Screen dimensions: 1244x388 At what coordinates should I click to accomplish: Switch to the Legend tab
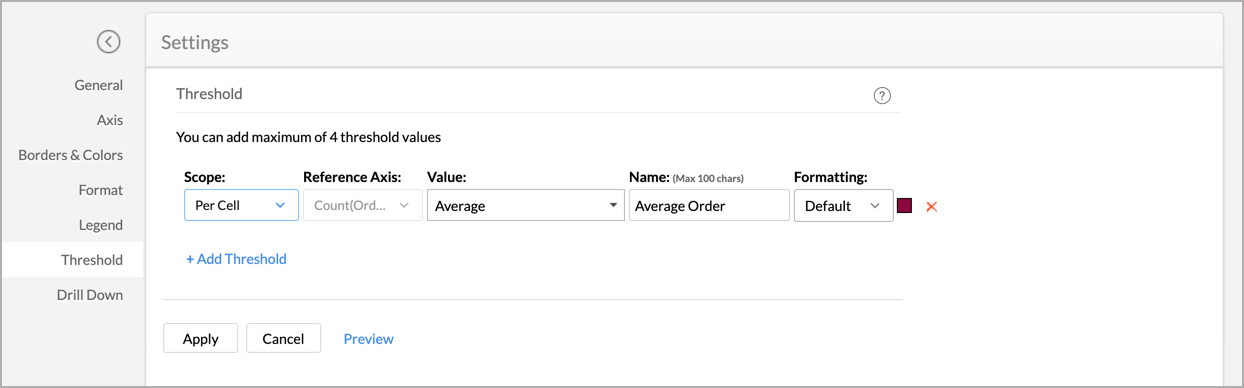(x=101, y=225)
